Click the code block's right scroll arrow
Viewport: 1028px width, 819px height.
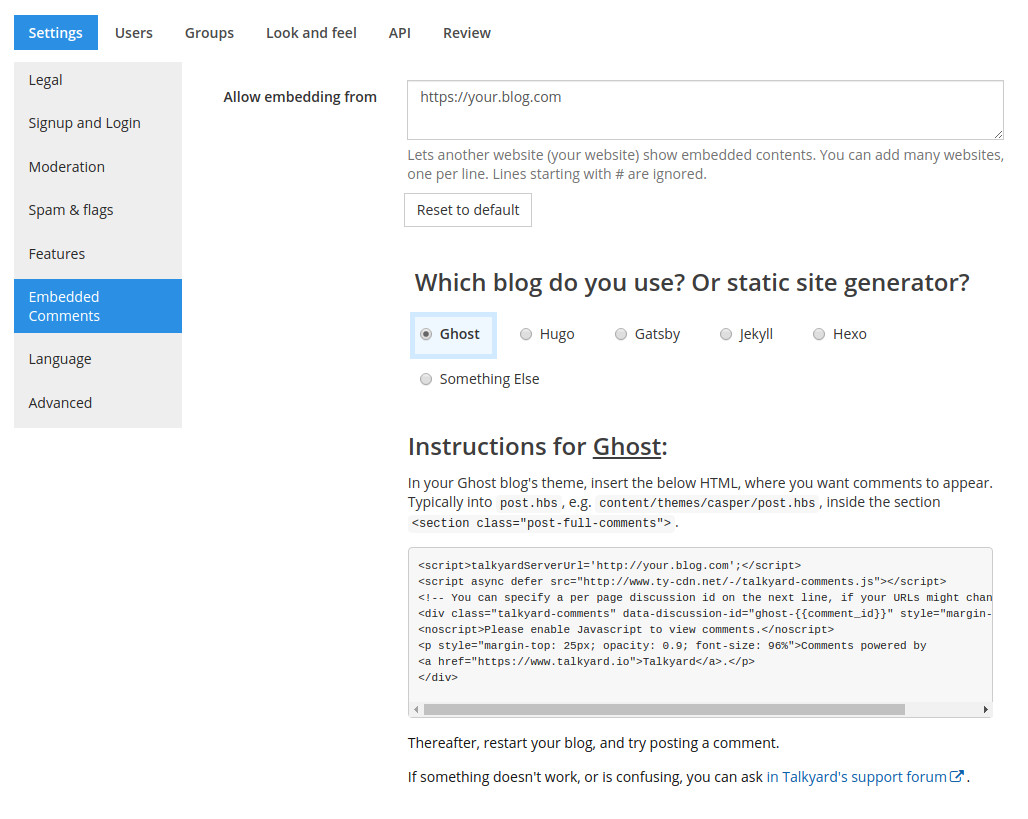(986, 709)
